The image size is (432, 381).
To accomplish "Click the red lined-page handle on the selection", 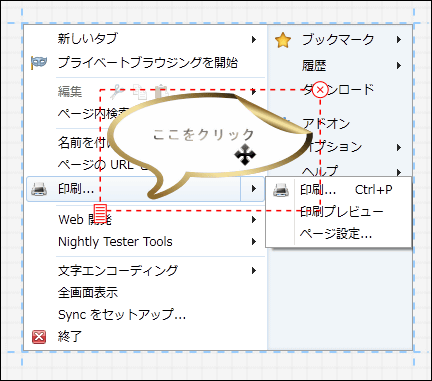I will pos(100,213).
